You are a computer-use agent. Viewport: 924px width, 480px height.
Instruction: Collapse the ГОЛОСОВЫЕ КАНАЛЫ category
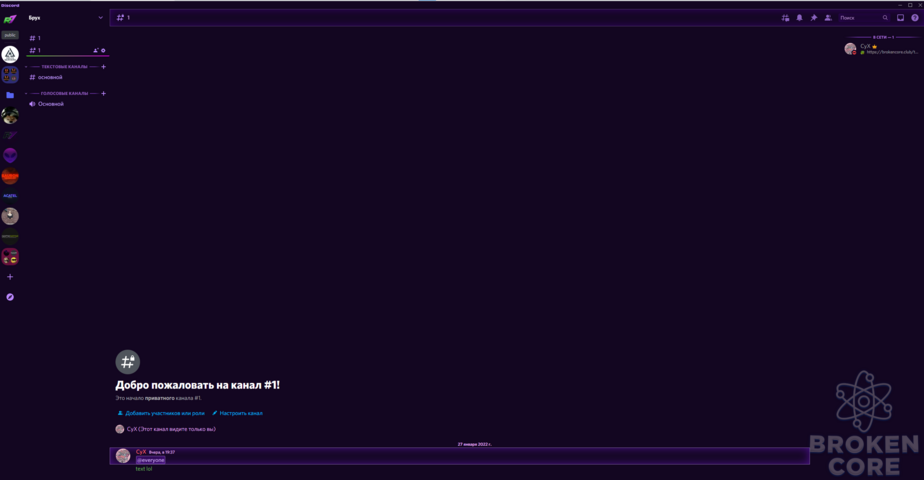pos(64,94)
